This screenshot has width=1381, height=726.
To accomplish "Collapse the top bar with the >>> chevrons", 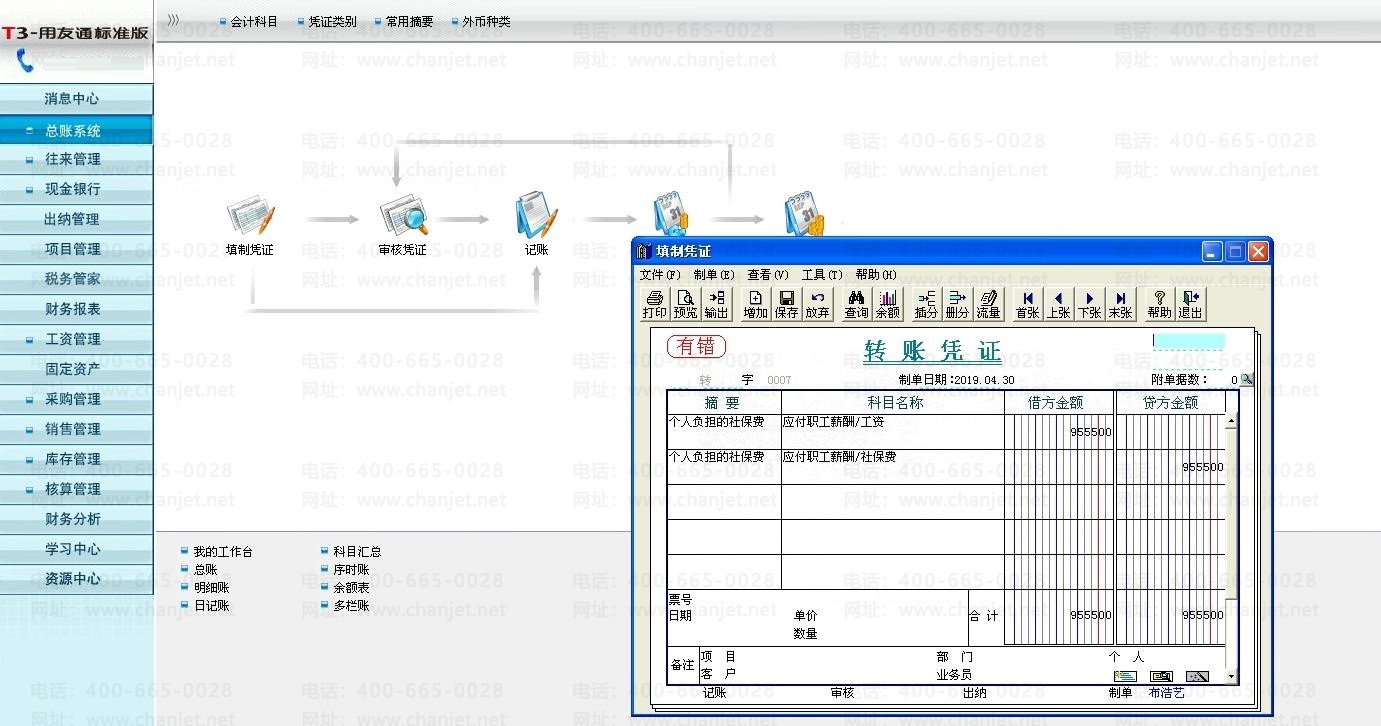I will pos(173,20).
